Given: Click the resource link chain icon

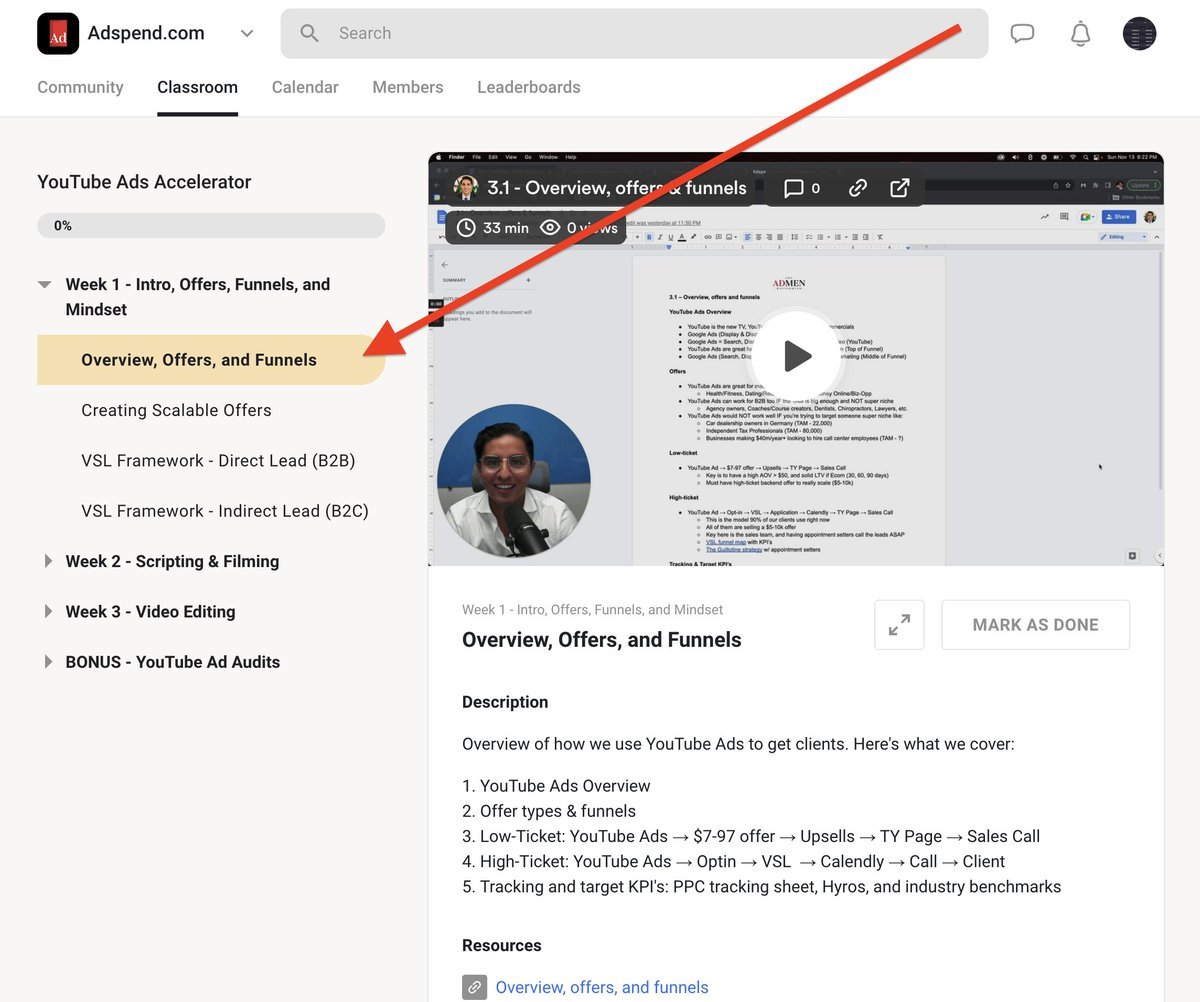Looking at the screenshot, I should point(475,987).
